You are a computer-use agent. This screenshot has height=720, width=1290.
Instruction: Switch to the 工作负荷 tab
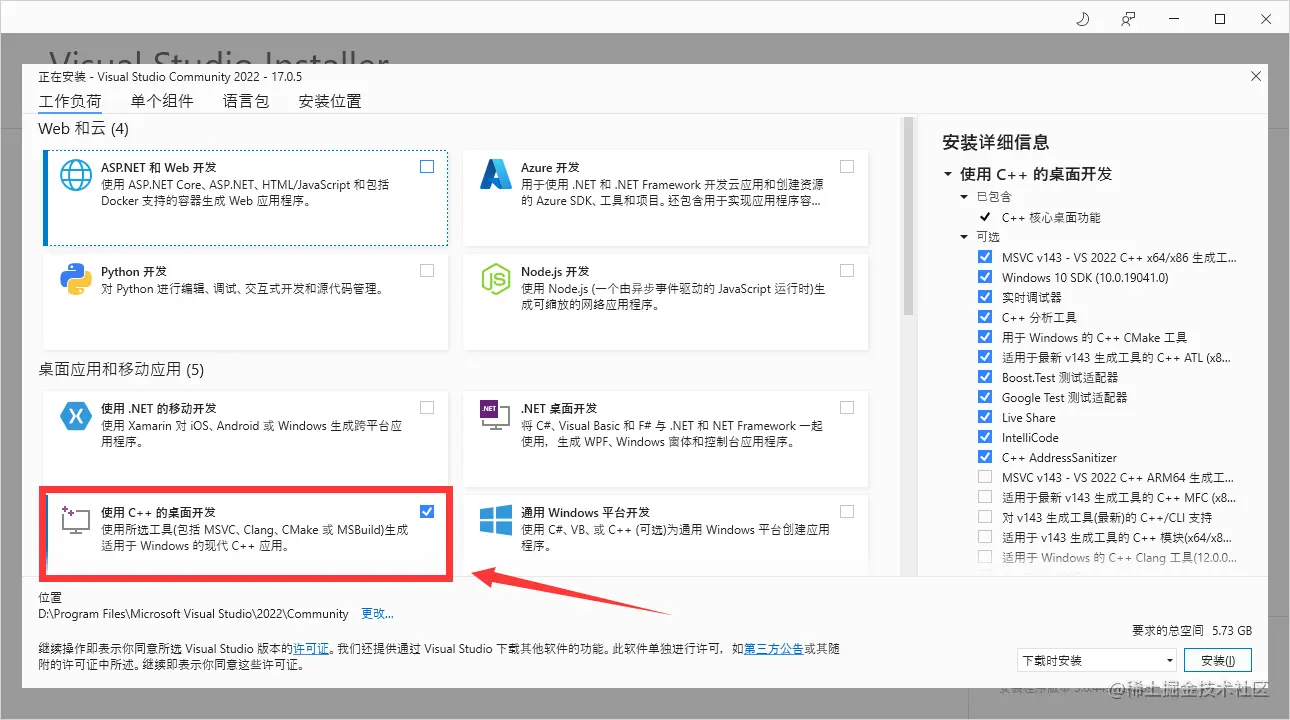click(70, 102)
